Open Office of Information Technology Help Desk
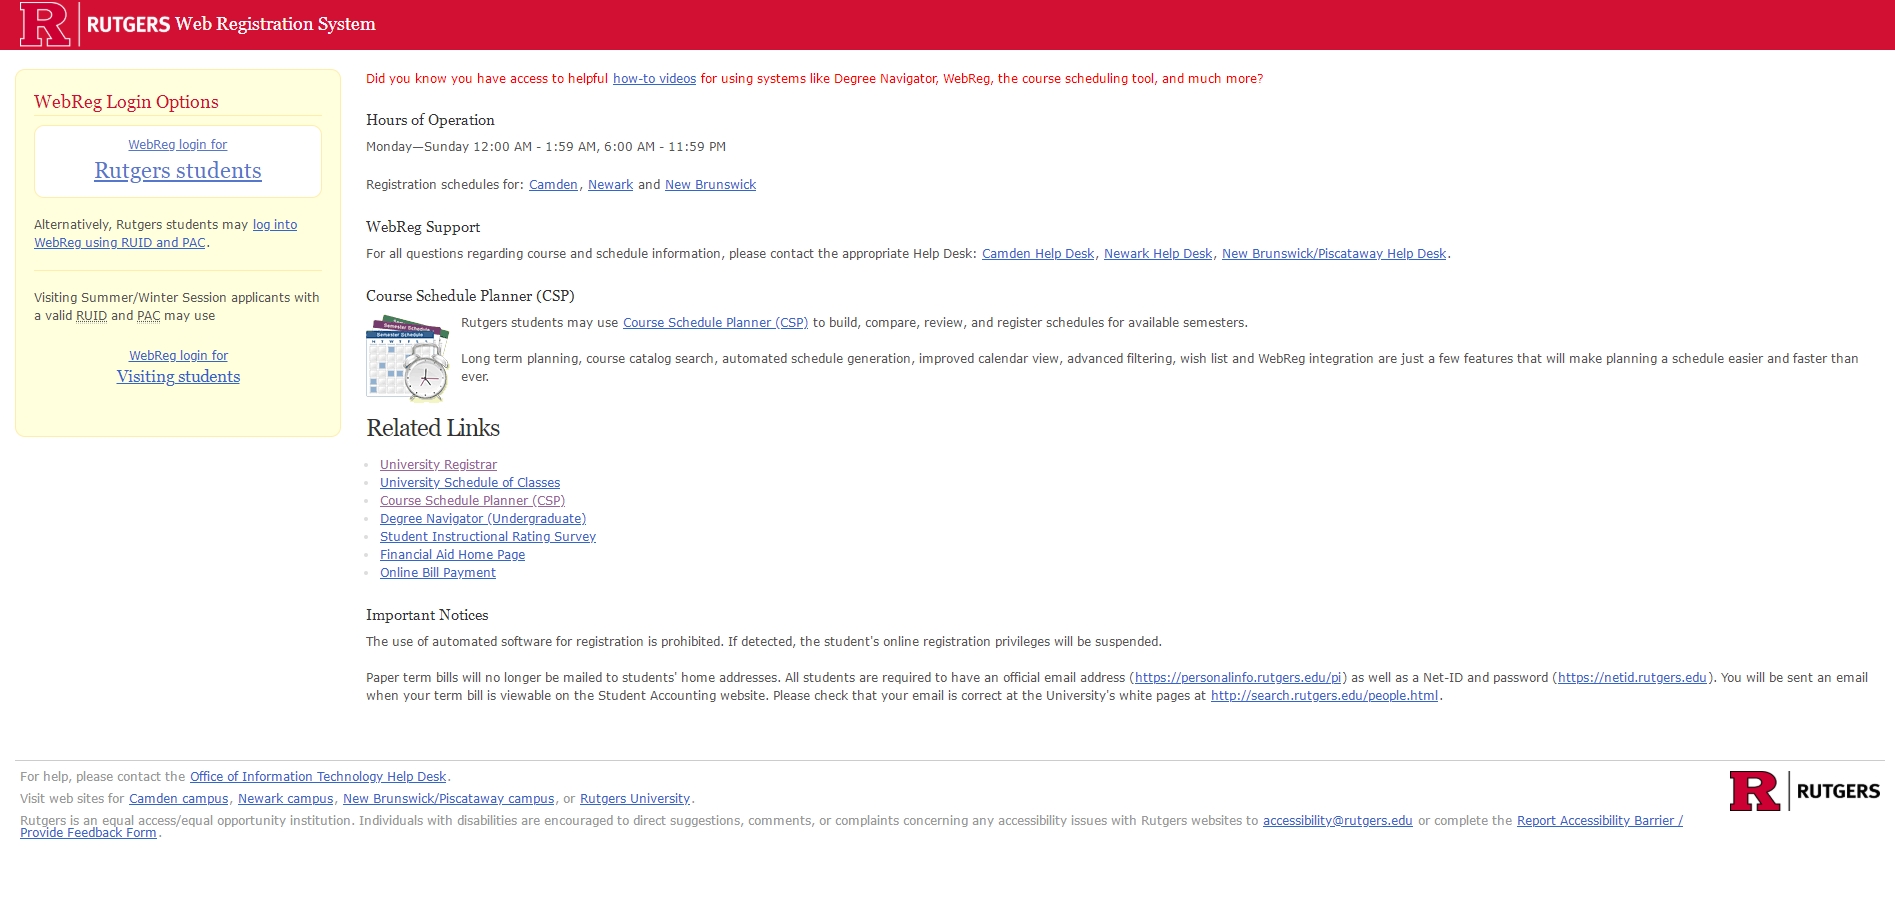Viewport: 1895px width, 898px height. tap(318, 777)
